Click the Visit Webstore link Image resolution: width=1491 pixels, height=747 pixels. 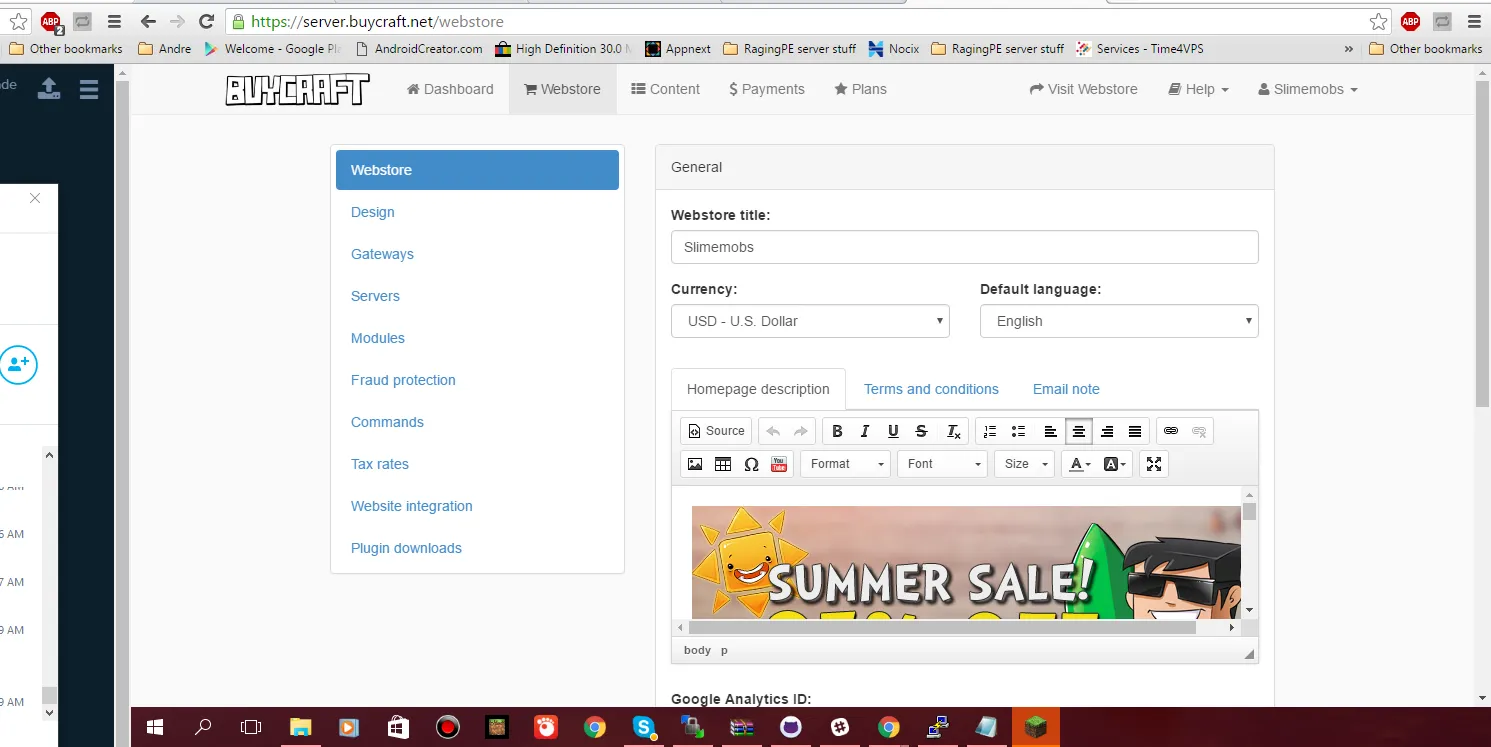point(1083,89)
